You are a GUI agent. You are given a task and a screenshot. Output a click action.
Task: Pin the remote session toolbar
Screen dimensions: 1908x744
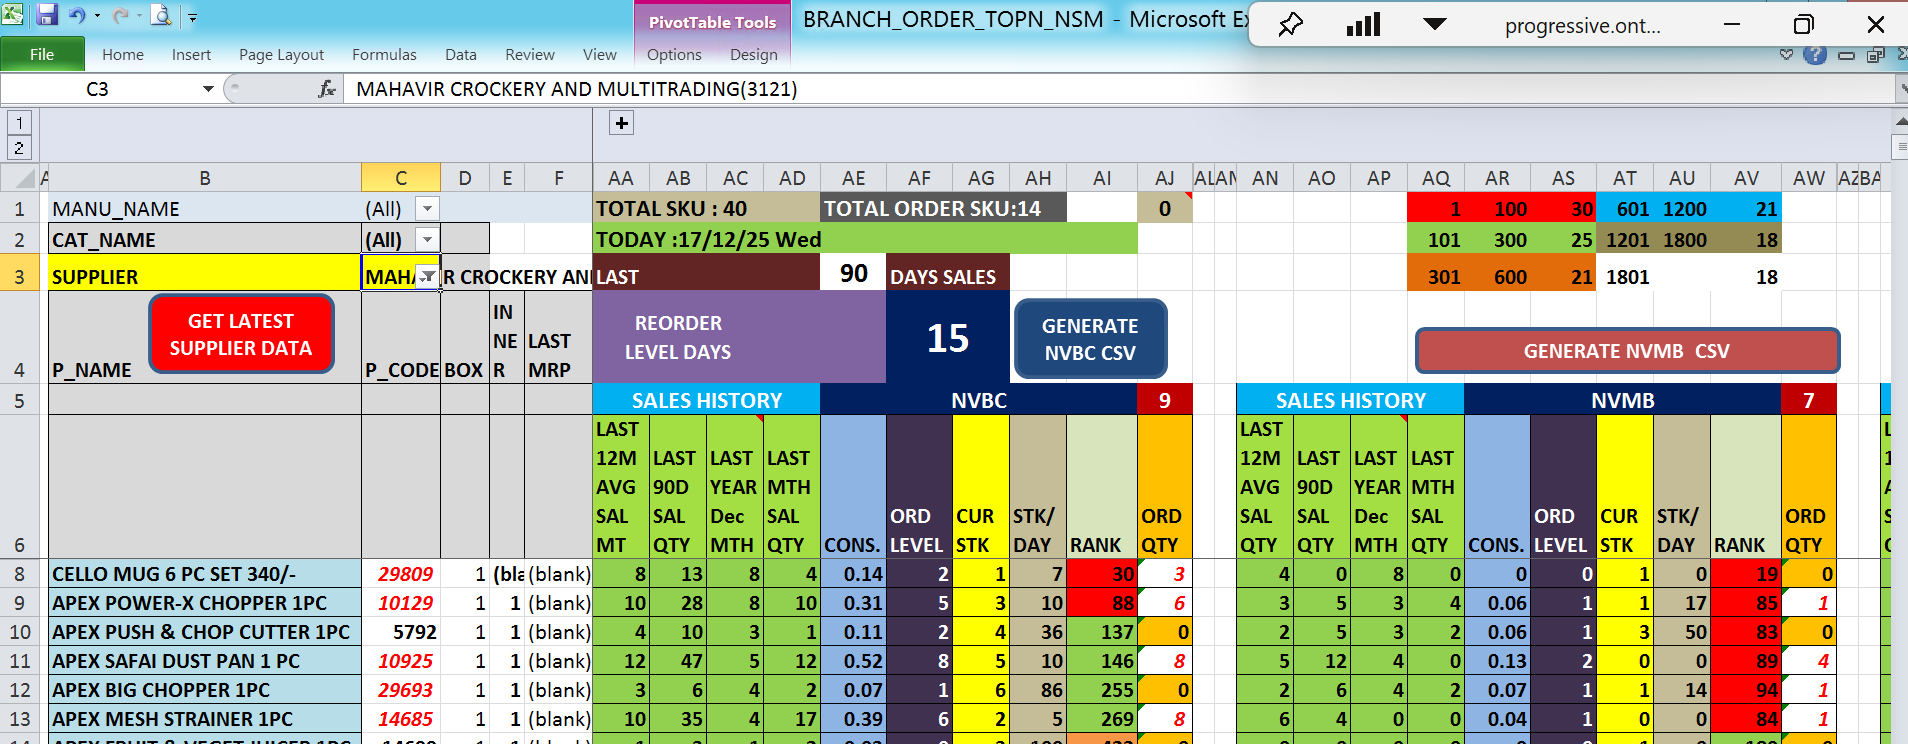pos(1291,24)
